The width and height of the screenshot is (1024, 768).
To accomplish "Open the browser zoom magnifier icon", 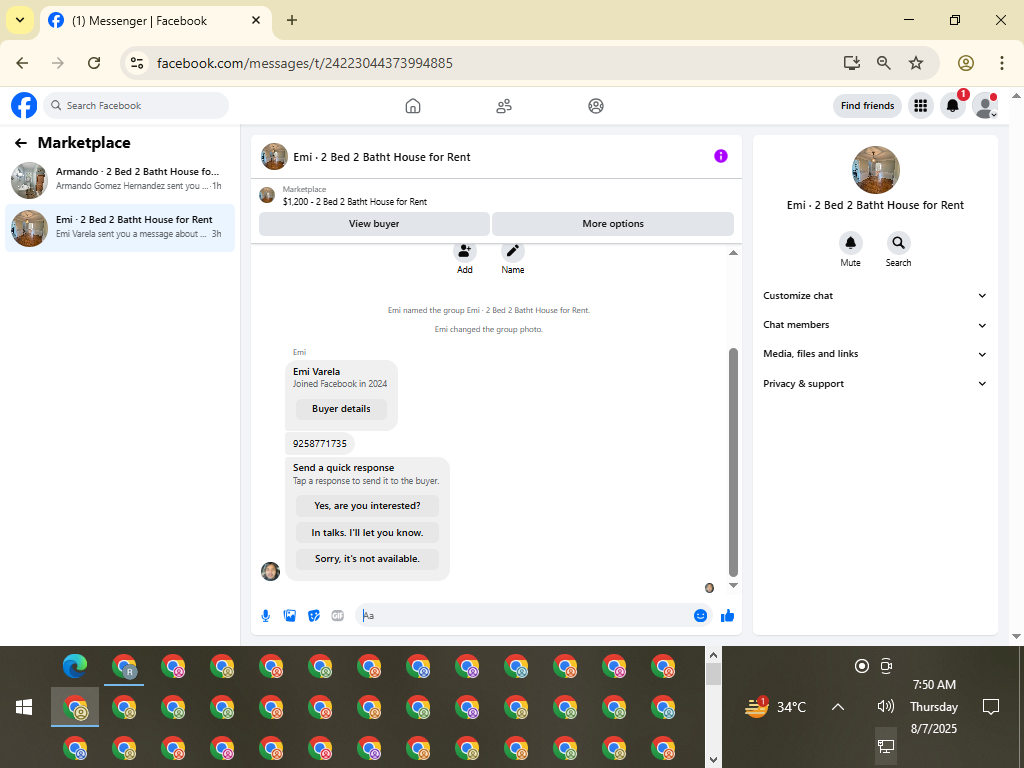I will pyautogui.click(x=884, y=63).
